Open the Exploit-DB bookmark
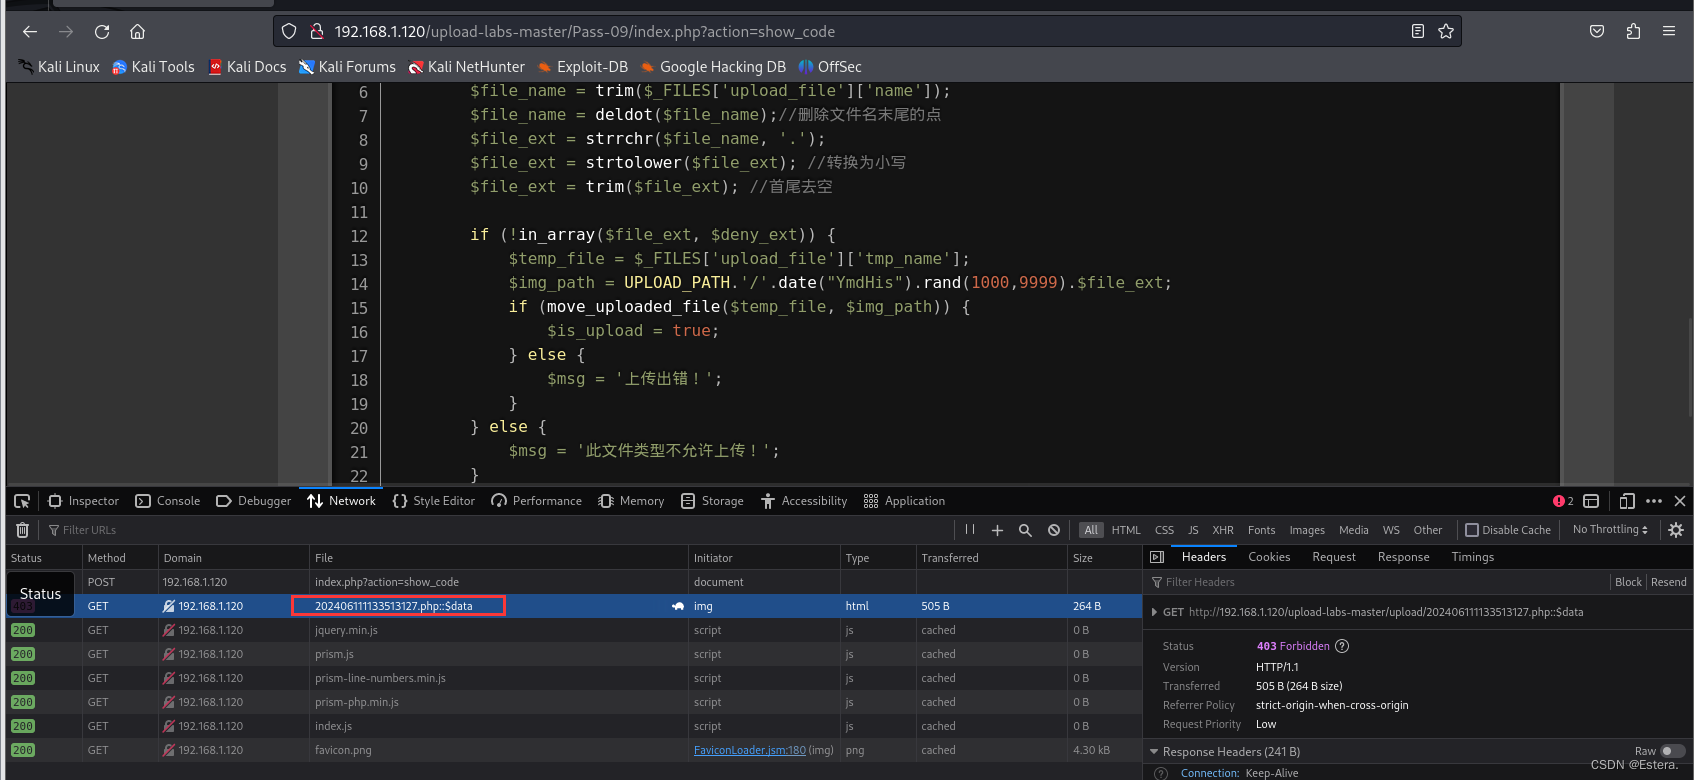The width and height of the screenshot is (1694, 780). click(x=583, y=67)
